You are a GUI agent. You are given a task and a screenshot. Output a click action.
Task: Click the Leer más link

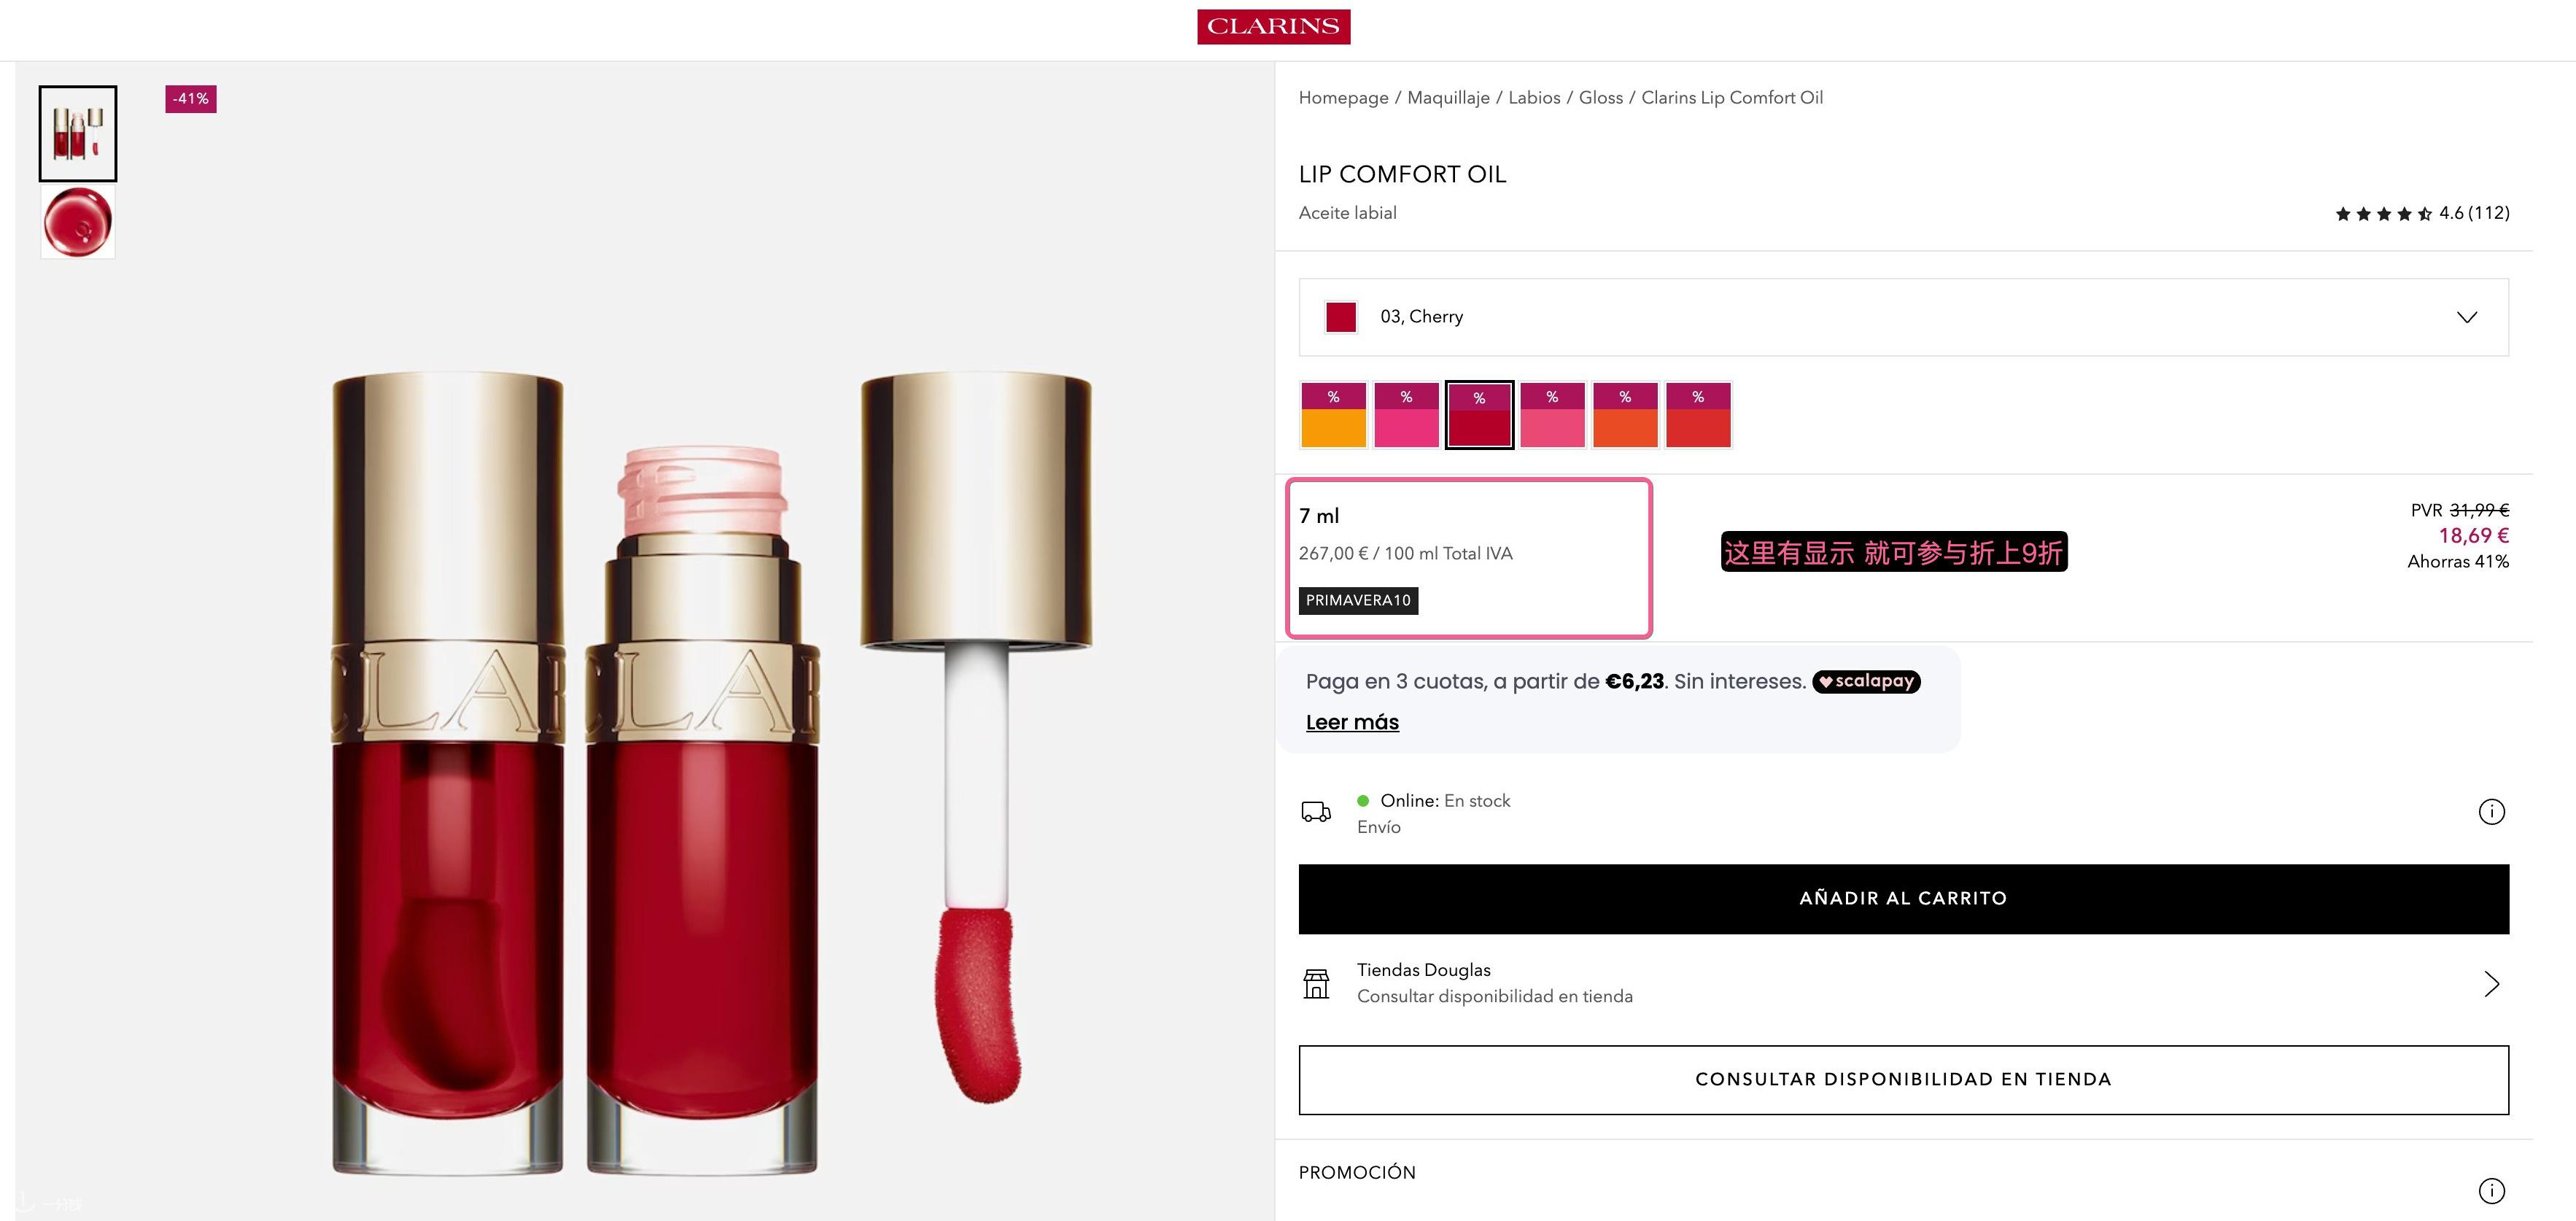point(1352,723)
